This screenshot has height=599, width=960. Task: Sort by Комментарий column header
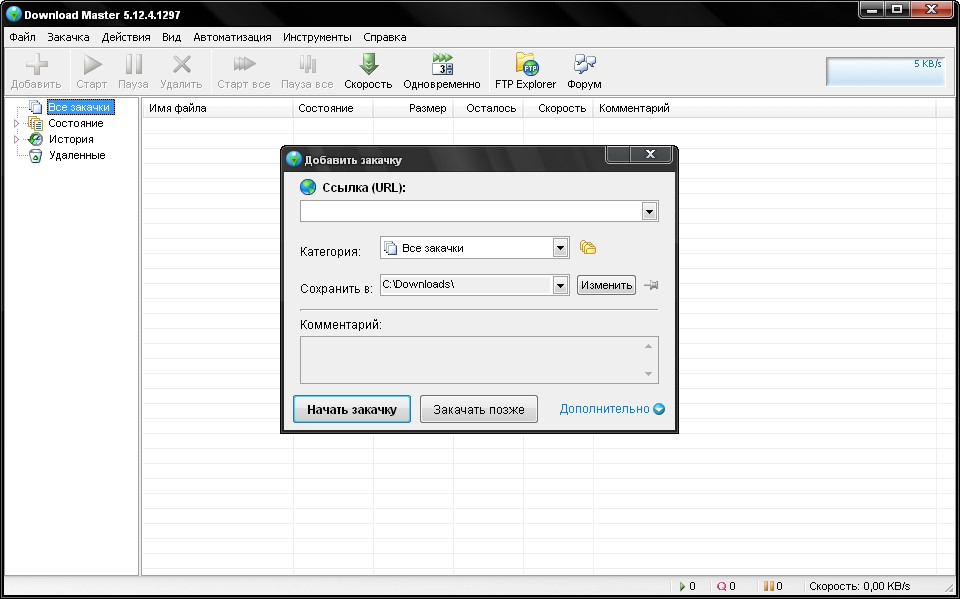point(765,108)
